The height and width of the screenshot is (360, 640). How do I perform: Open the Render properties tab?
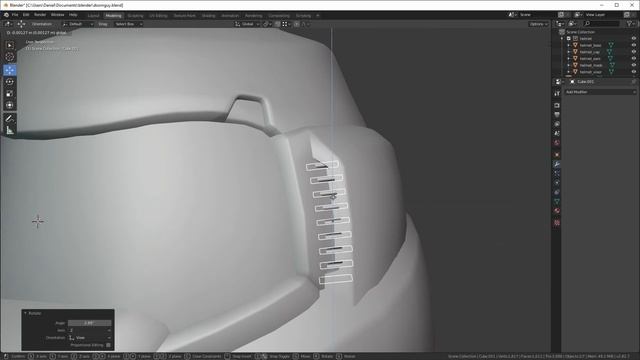(x=557, y=105)
